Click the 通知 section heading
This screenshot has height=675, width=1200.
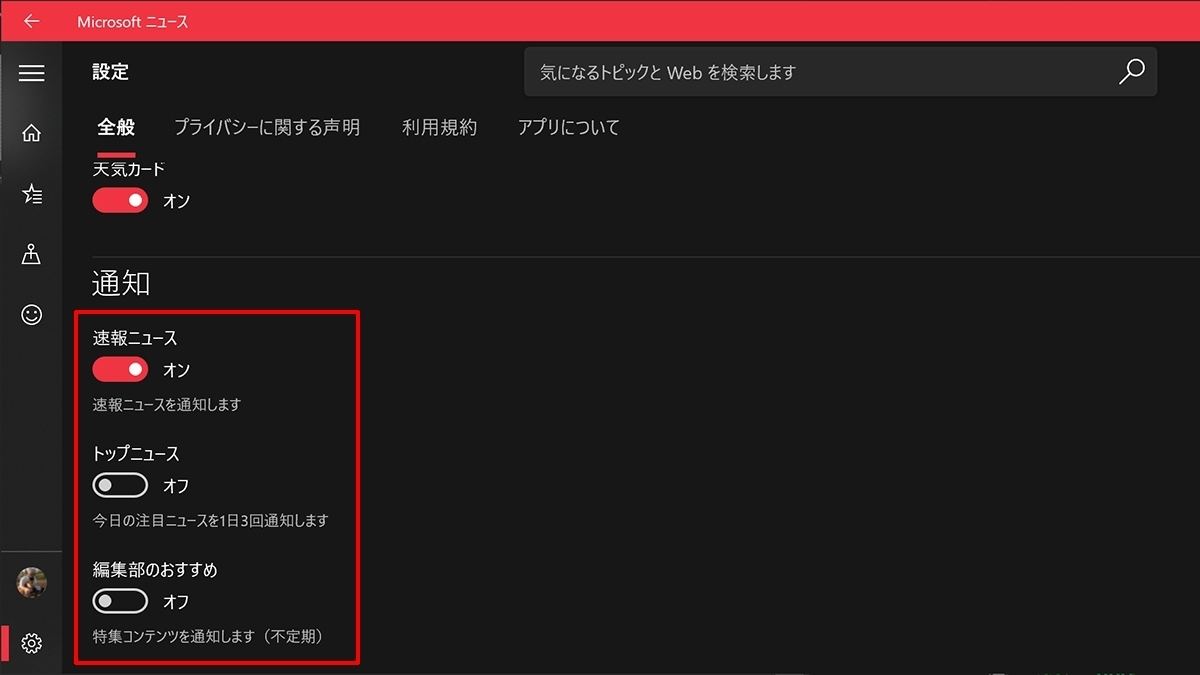click(121, 283)
